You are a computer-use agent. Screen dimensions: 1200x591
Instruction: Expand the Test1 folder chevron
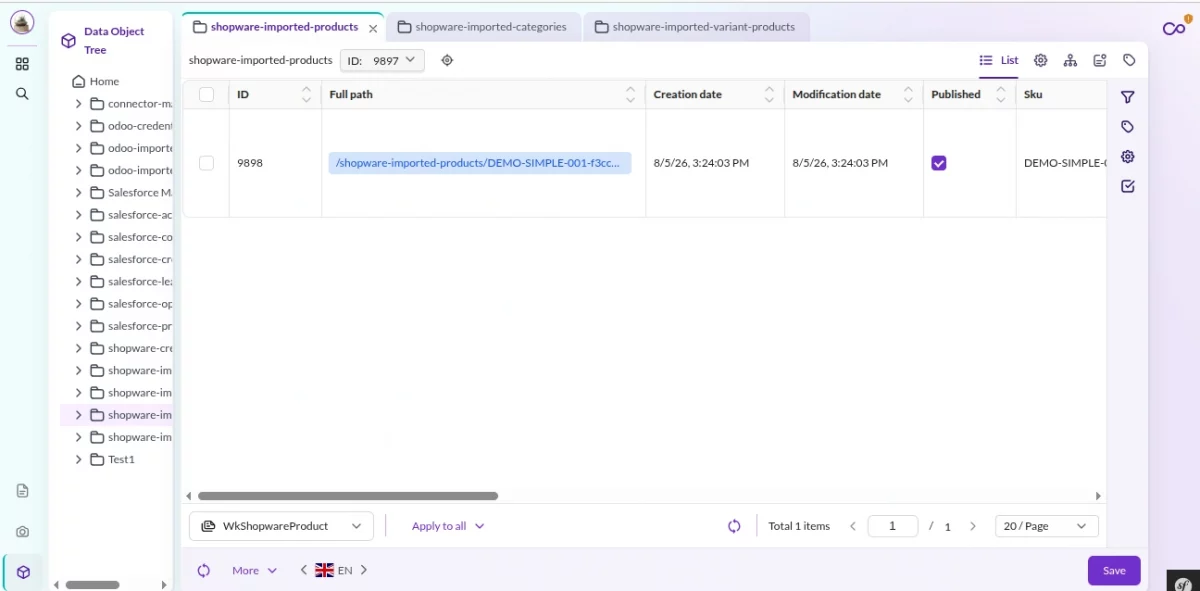79,459
